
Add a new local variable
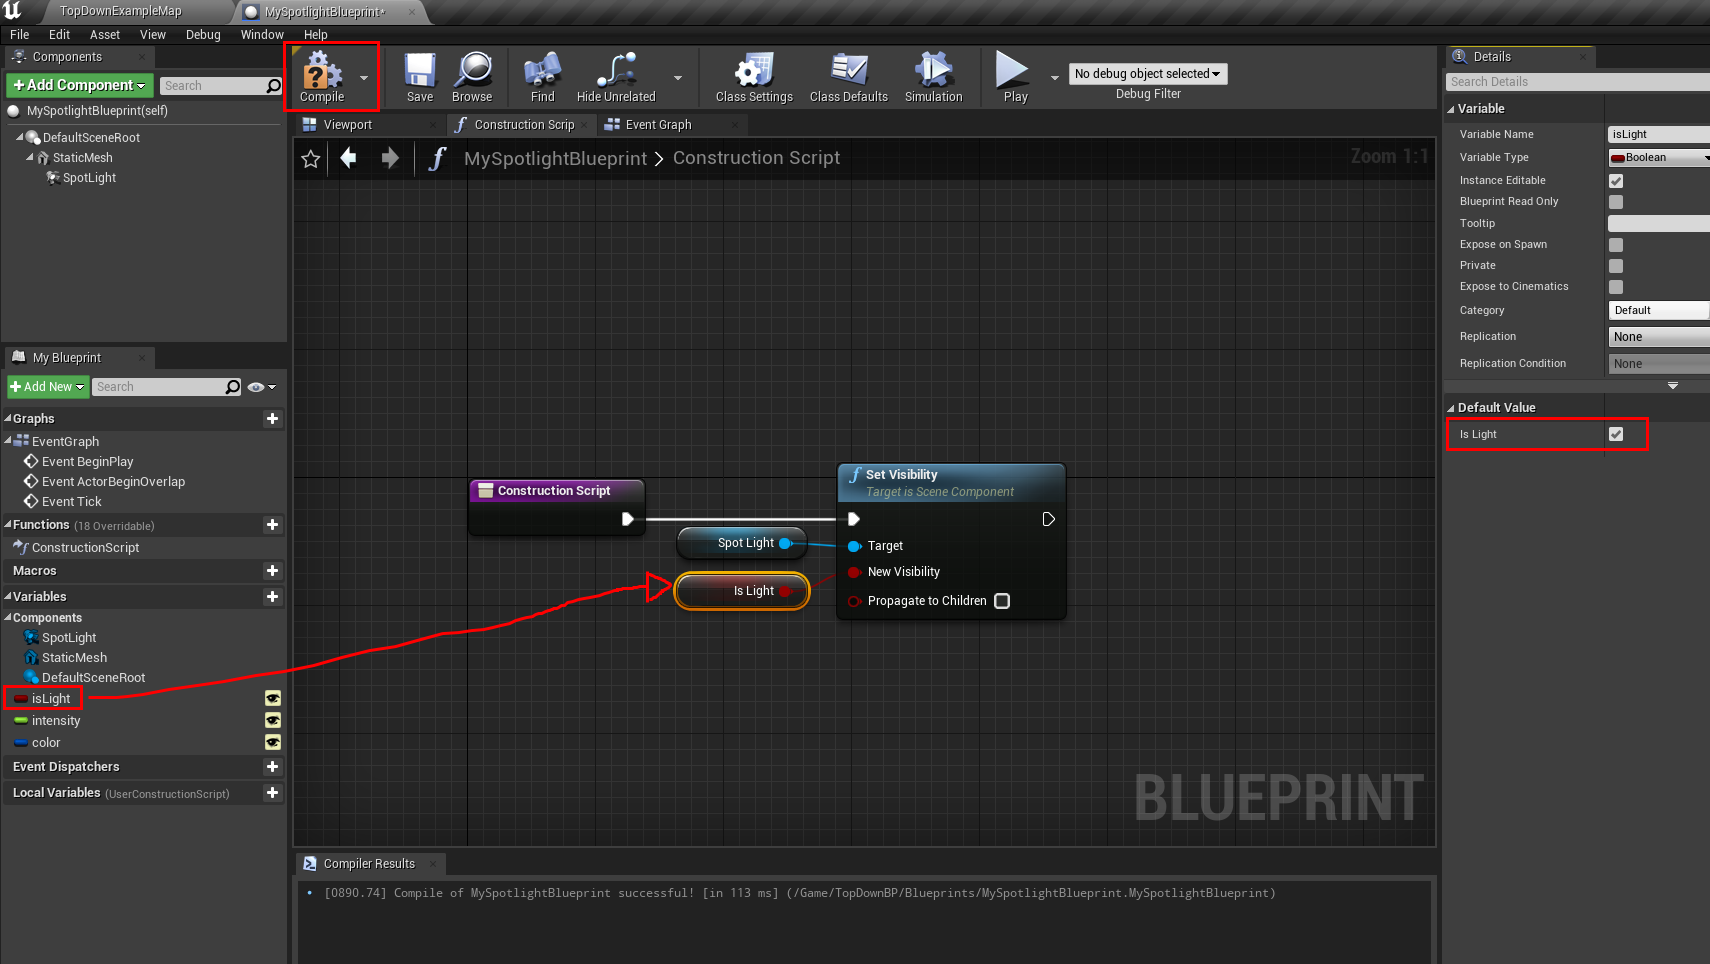(272, 793)
